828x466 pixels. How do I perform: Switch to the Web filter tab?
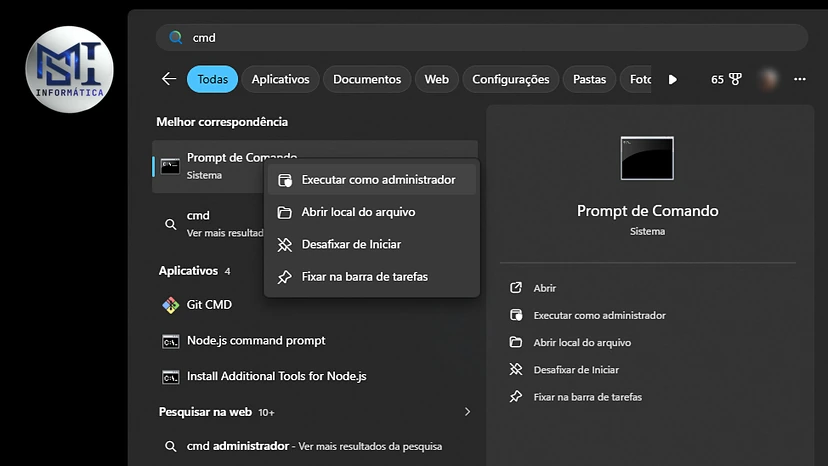[x=437, y=79]
